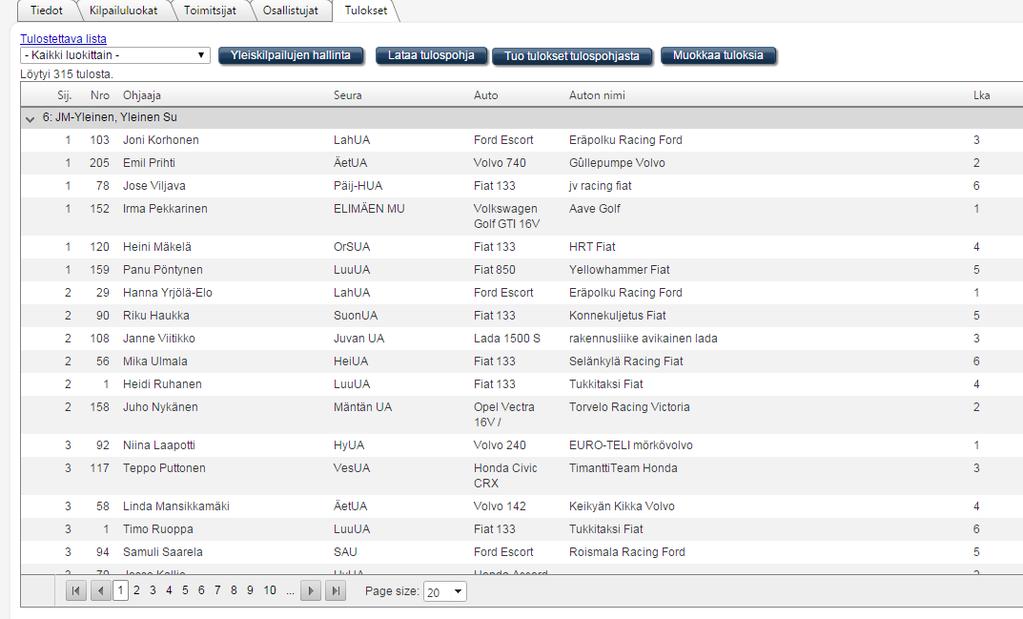Open the Kaikki luokittain dropdown

[x=115, y=55]
